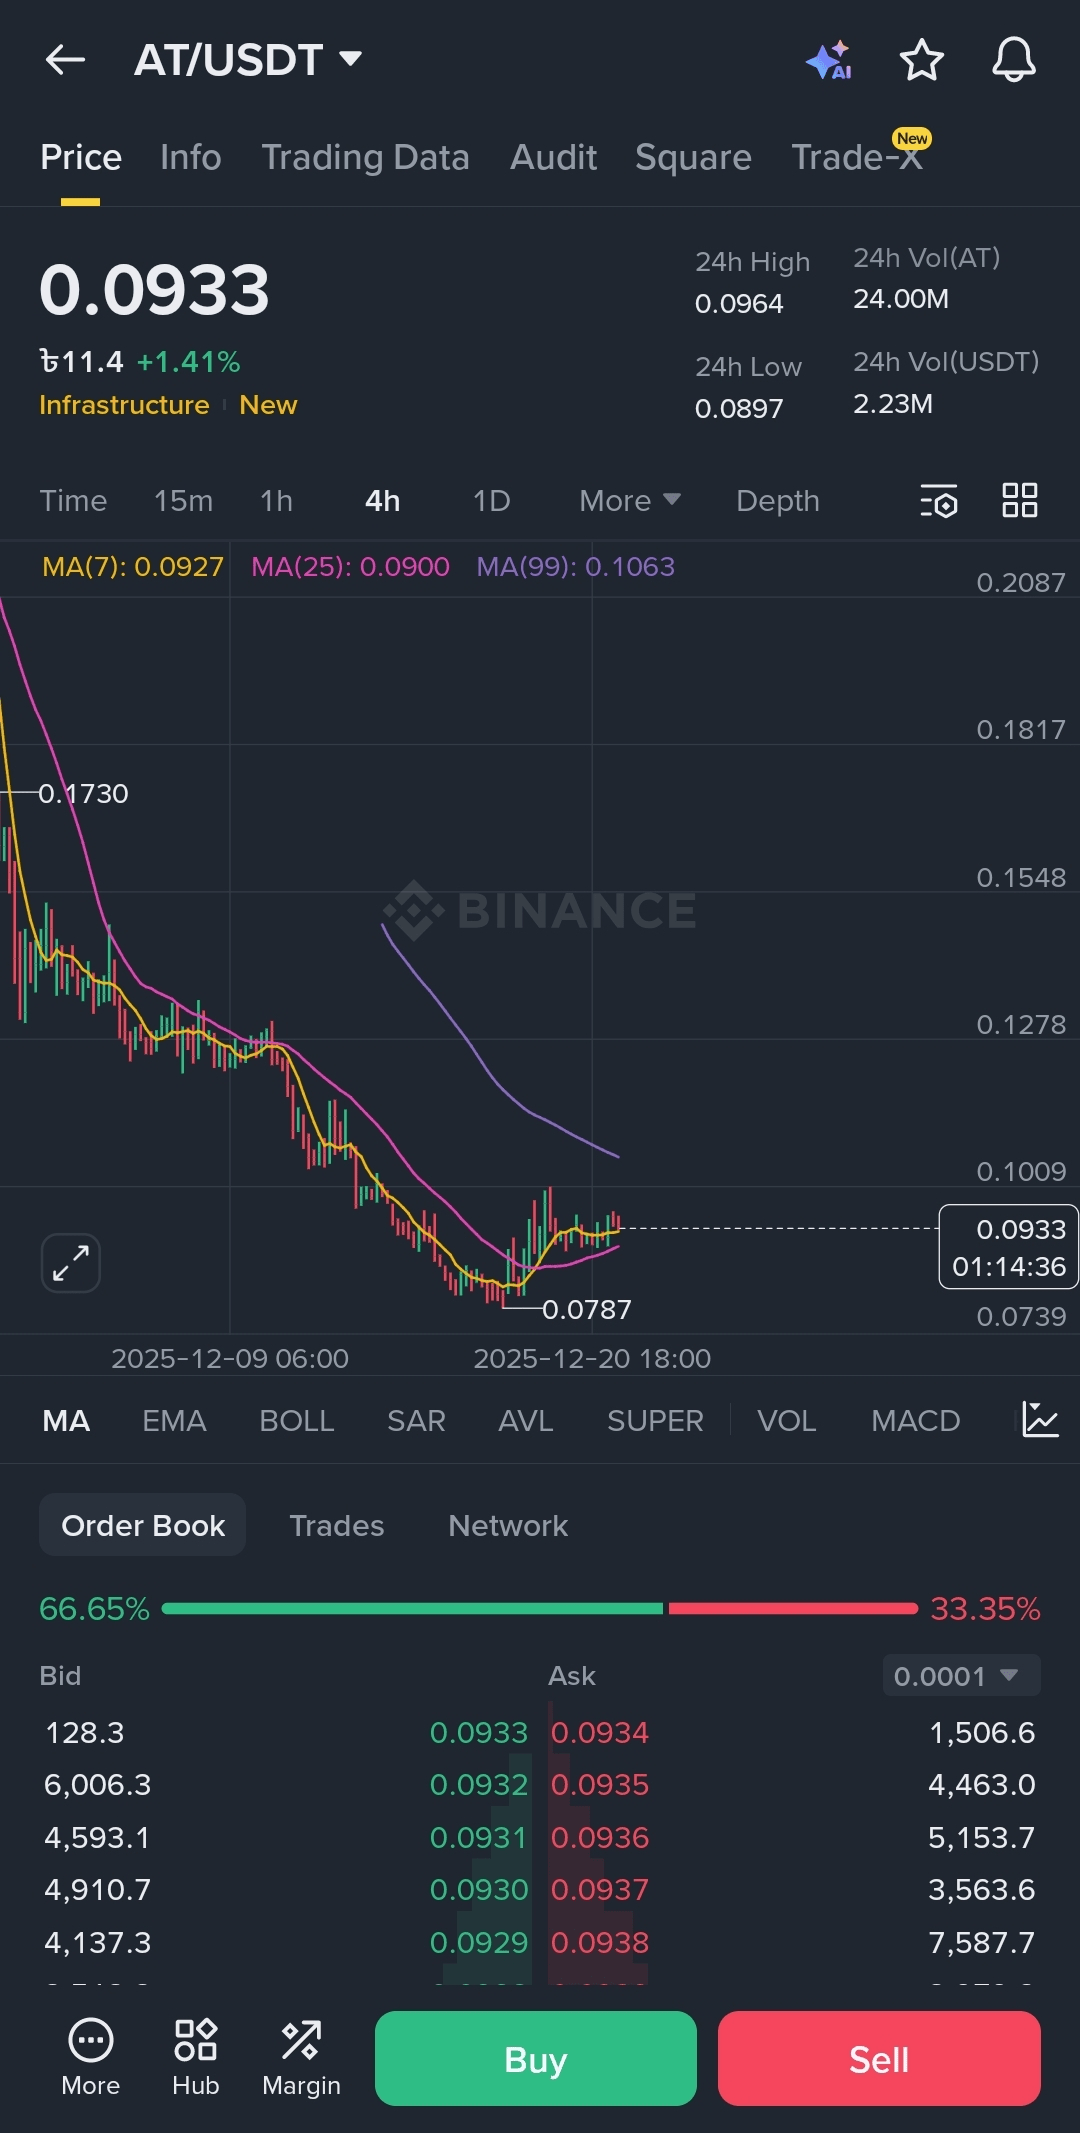This screenshot has height=2133, width=1080.
Task: Tap the MA(25): 0.0900 legend
Action: point(350,567)
